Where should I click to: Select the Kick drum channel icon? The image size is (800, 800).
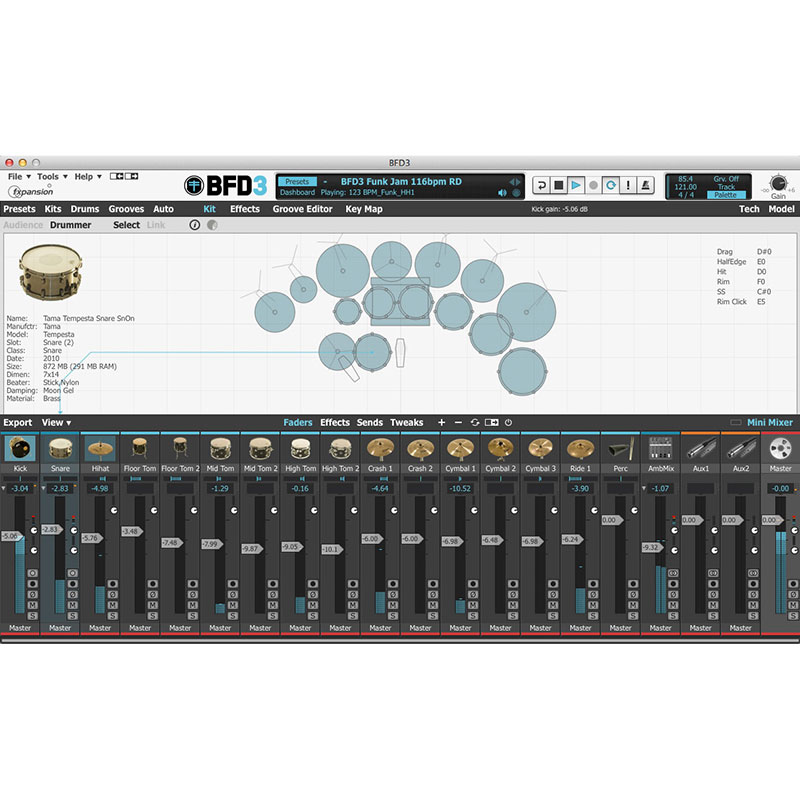(19, 448)
